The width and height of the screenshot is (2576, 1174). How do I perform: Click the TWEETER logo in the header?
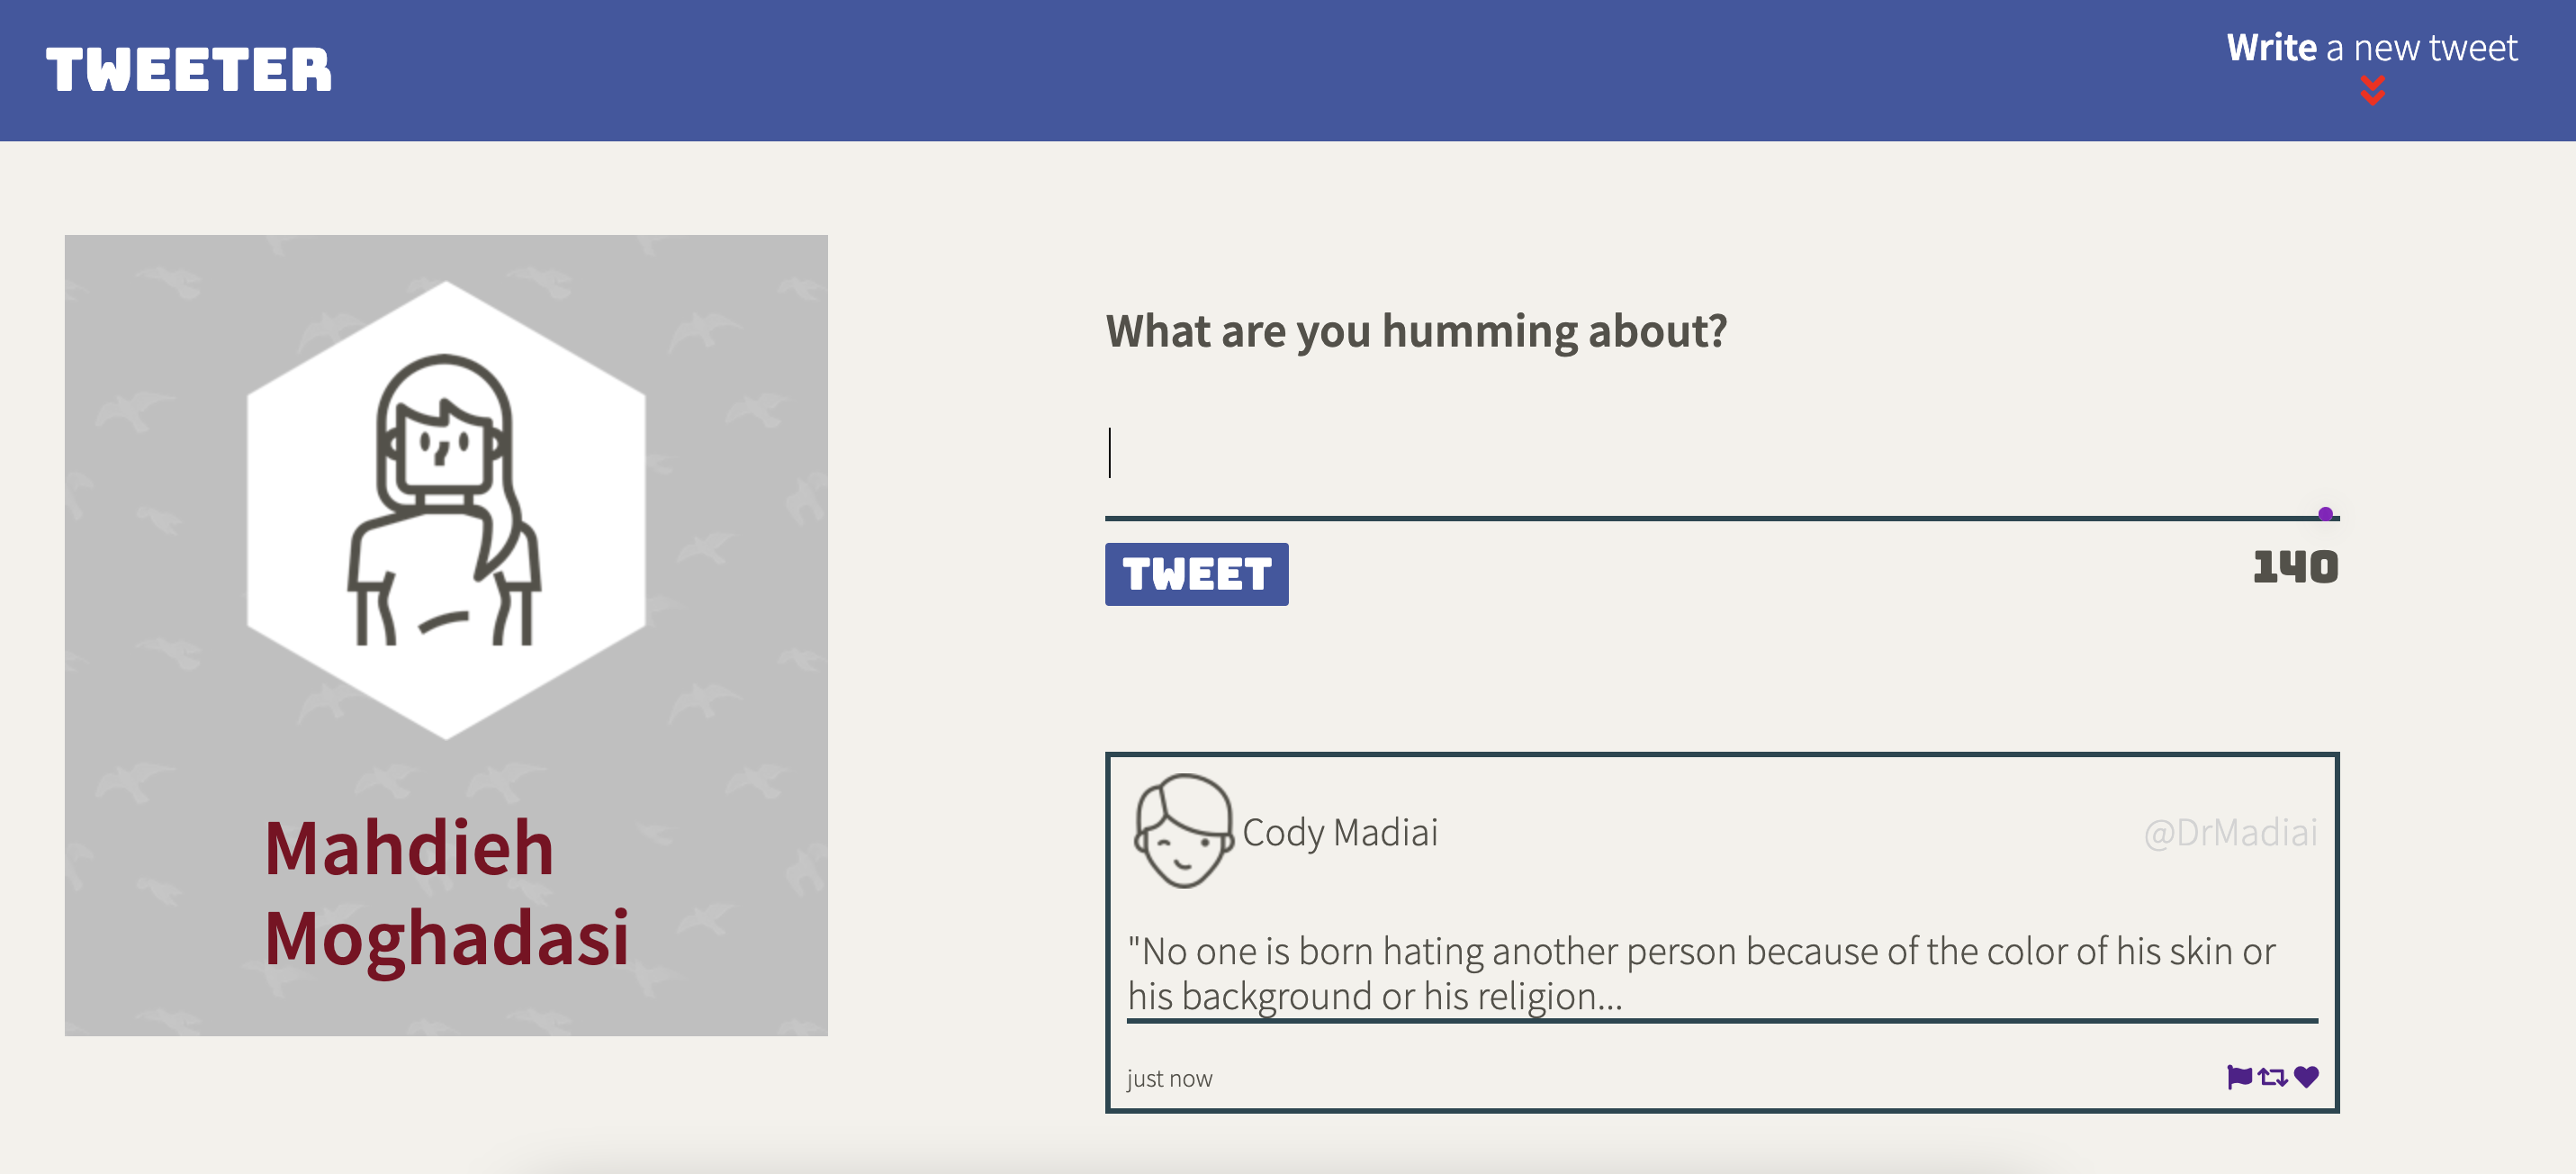(x=189, y=70)
